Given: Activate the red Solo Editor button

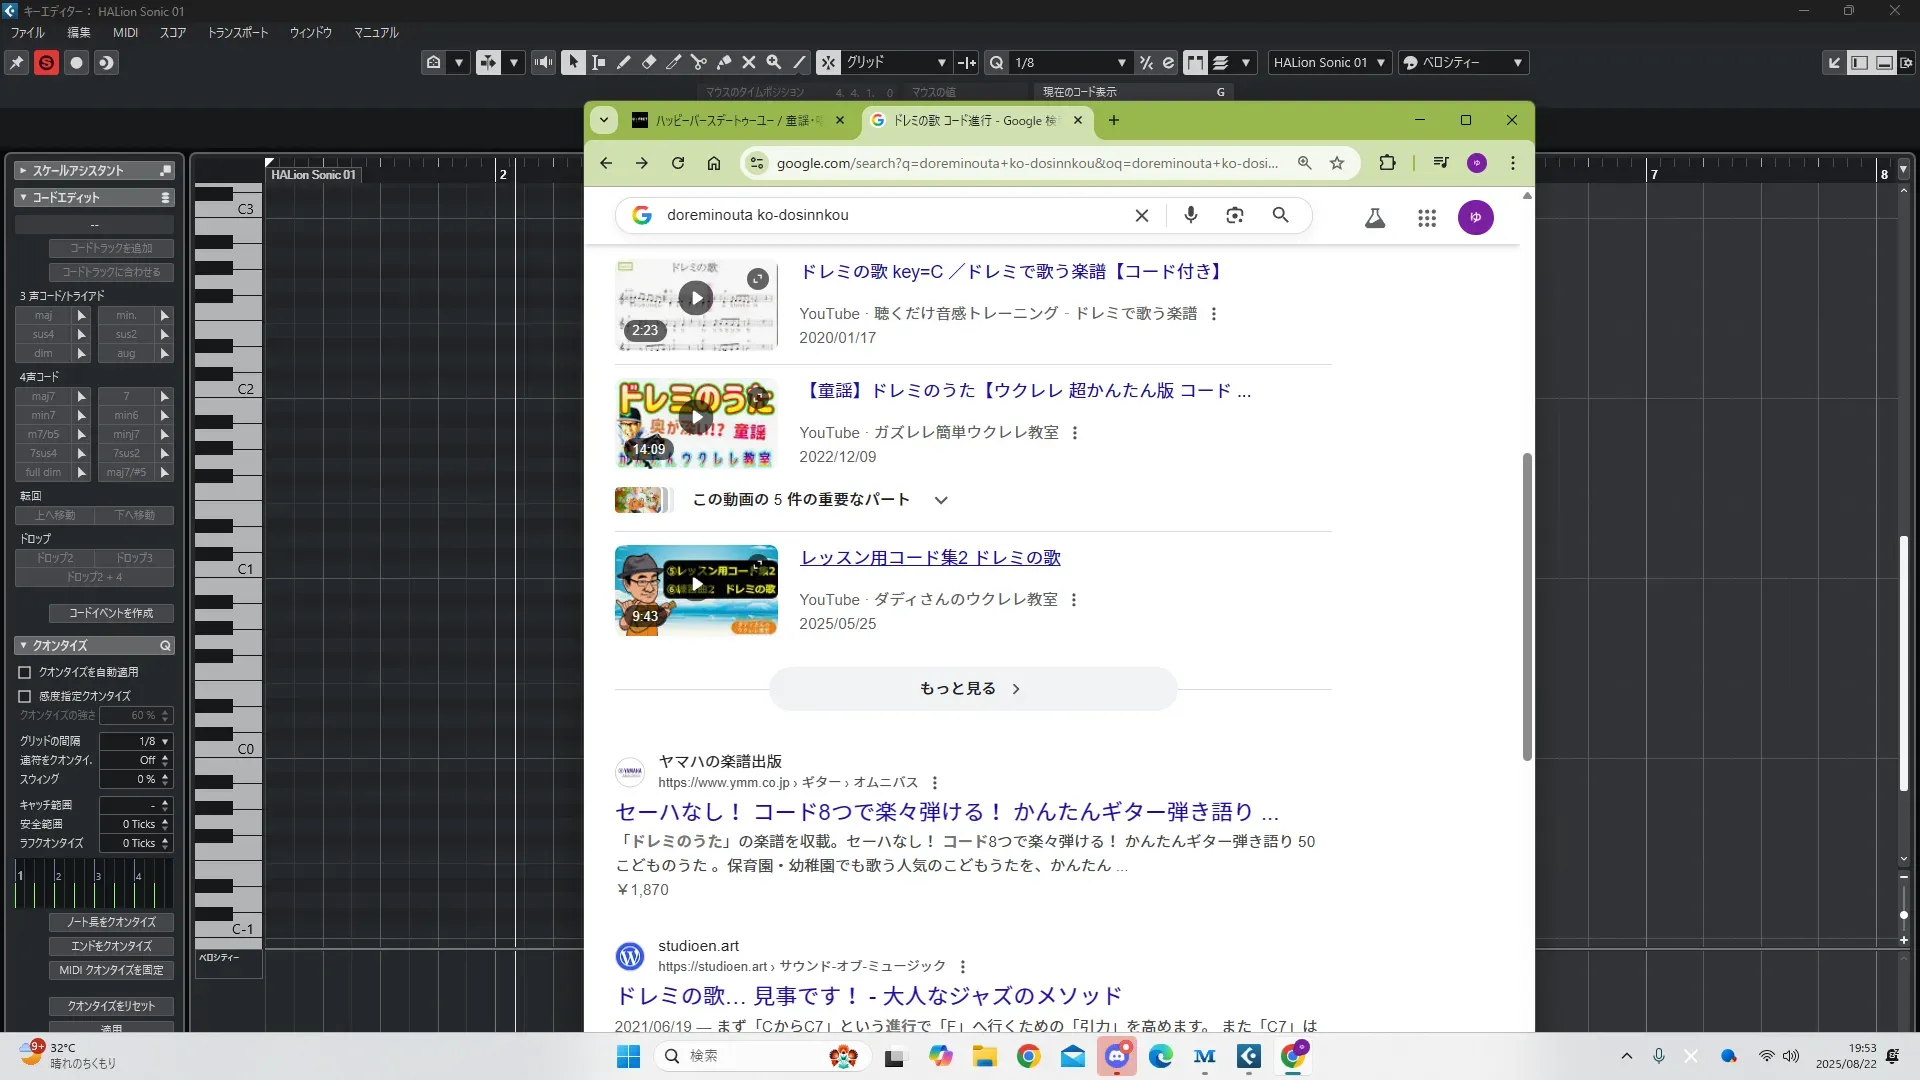Looking at the screenshot, I should pos(46,63).
